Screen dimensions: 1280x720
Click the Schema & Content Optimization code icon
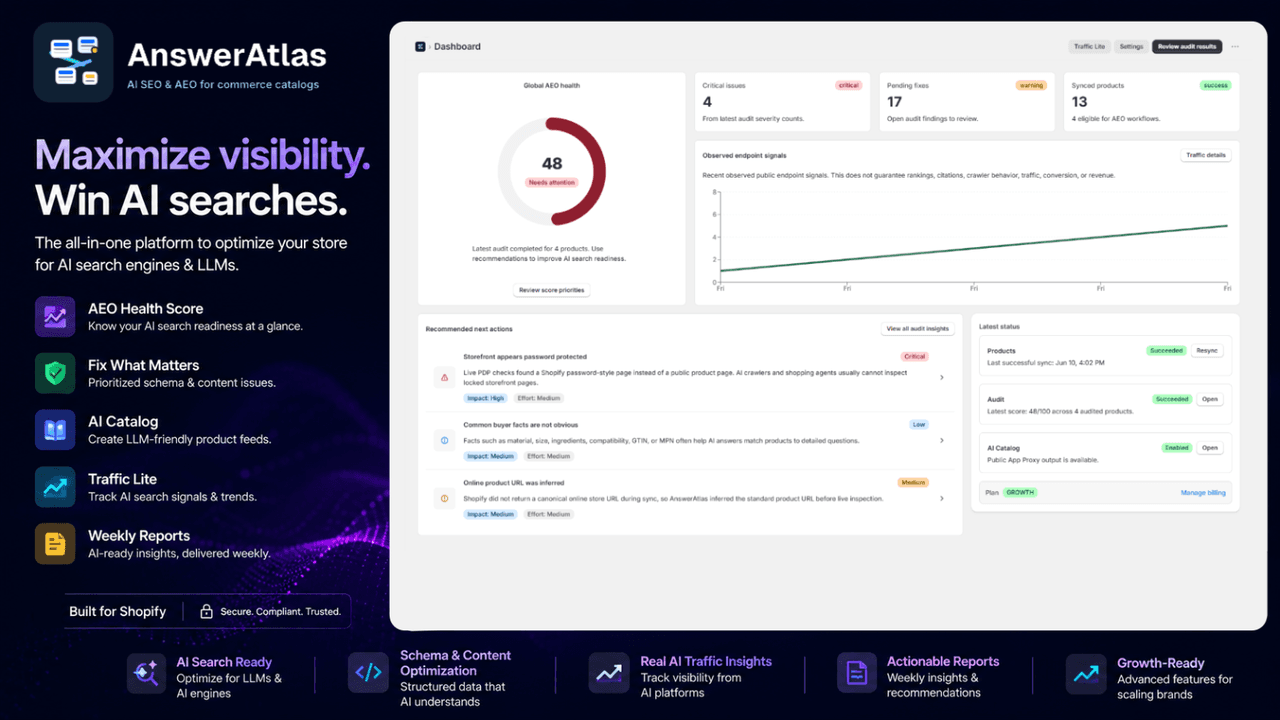[x=368, y=673]
